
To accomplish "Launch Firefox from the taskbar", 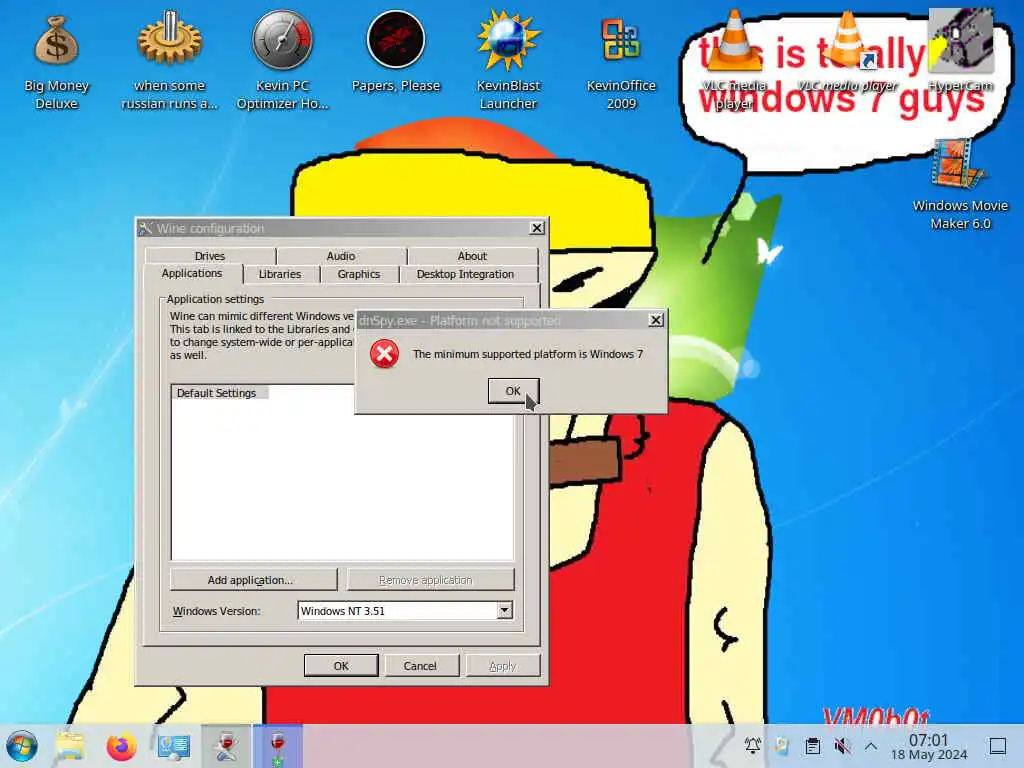I will tap(121, 746).
